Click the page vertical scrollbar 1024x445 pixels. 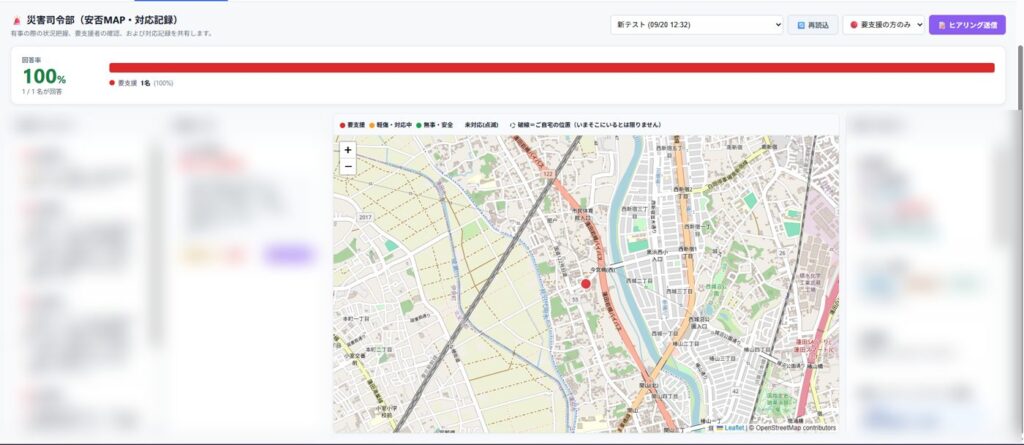1020,77
